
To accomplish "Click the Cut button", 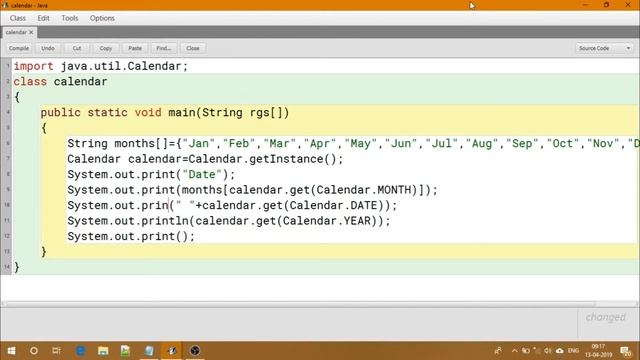I will [77, 48].
